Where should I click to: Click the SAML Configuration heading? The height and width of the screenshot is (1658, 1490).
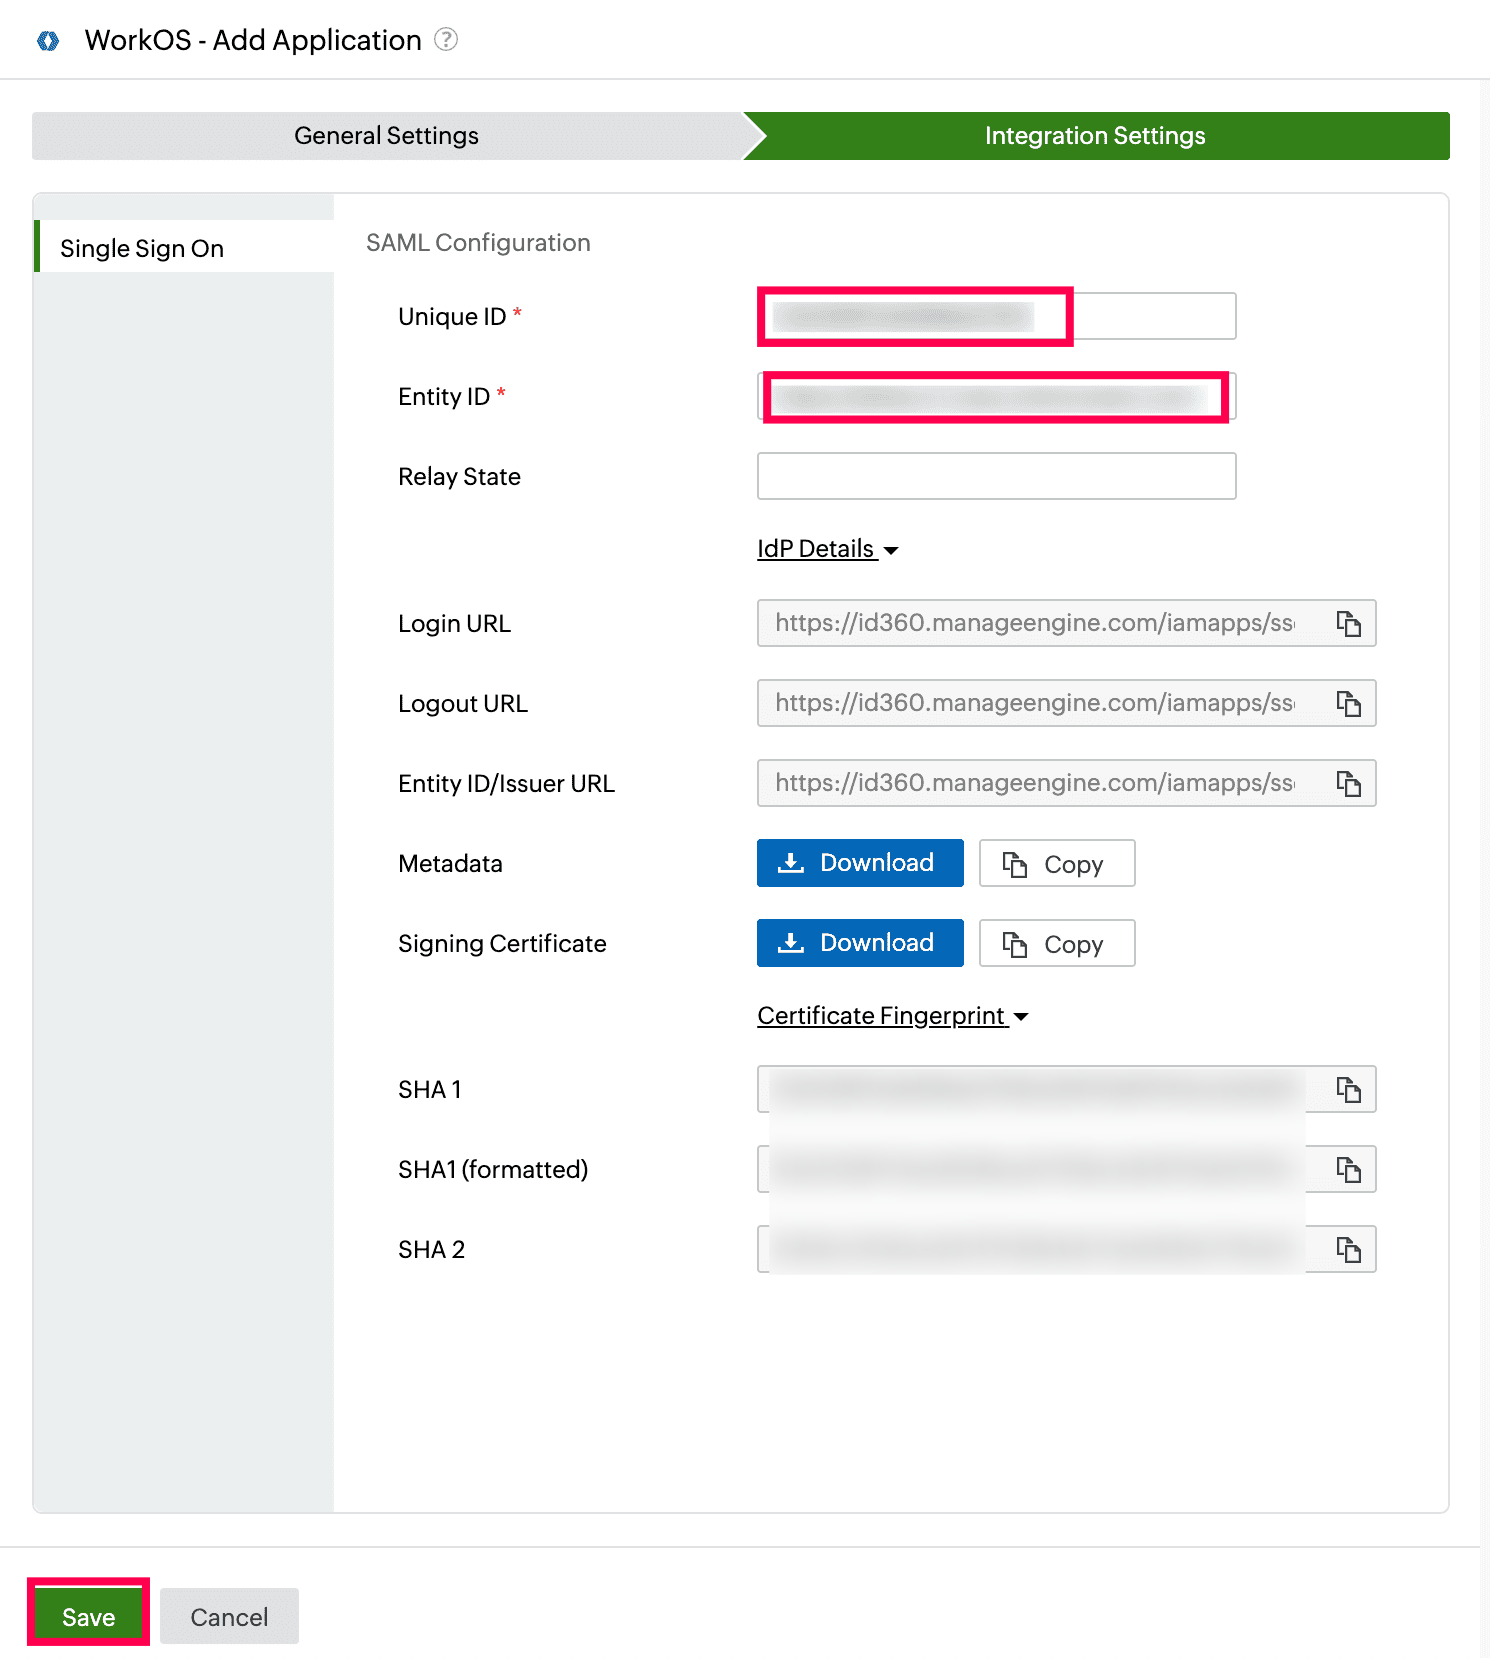click(478, 243)
